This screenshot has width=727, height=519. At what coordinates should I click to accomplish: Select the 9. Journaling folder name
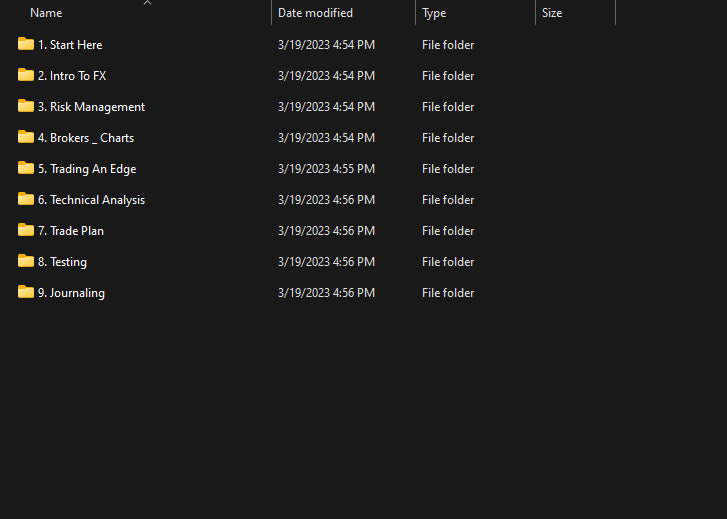tap(71, 293)
